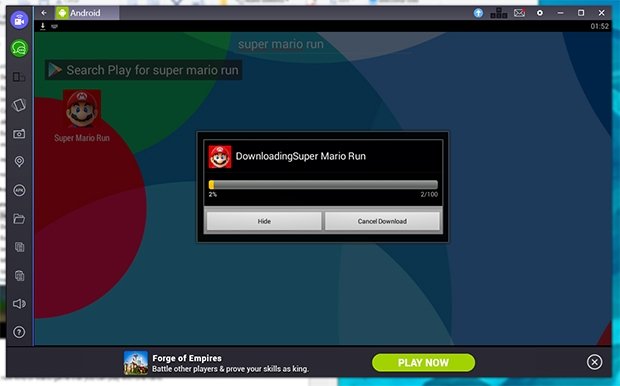620x386 pixels.
Task: Click the rotate screen icon in sidebar
Action: click(19, 105)
